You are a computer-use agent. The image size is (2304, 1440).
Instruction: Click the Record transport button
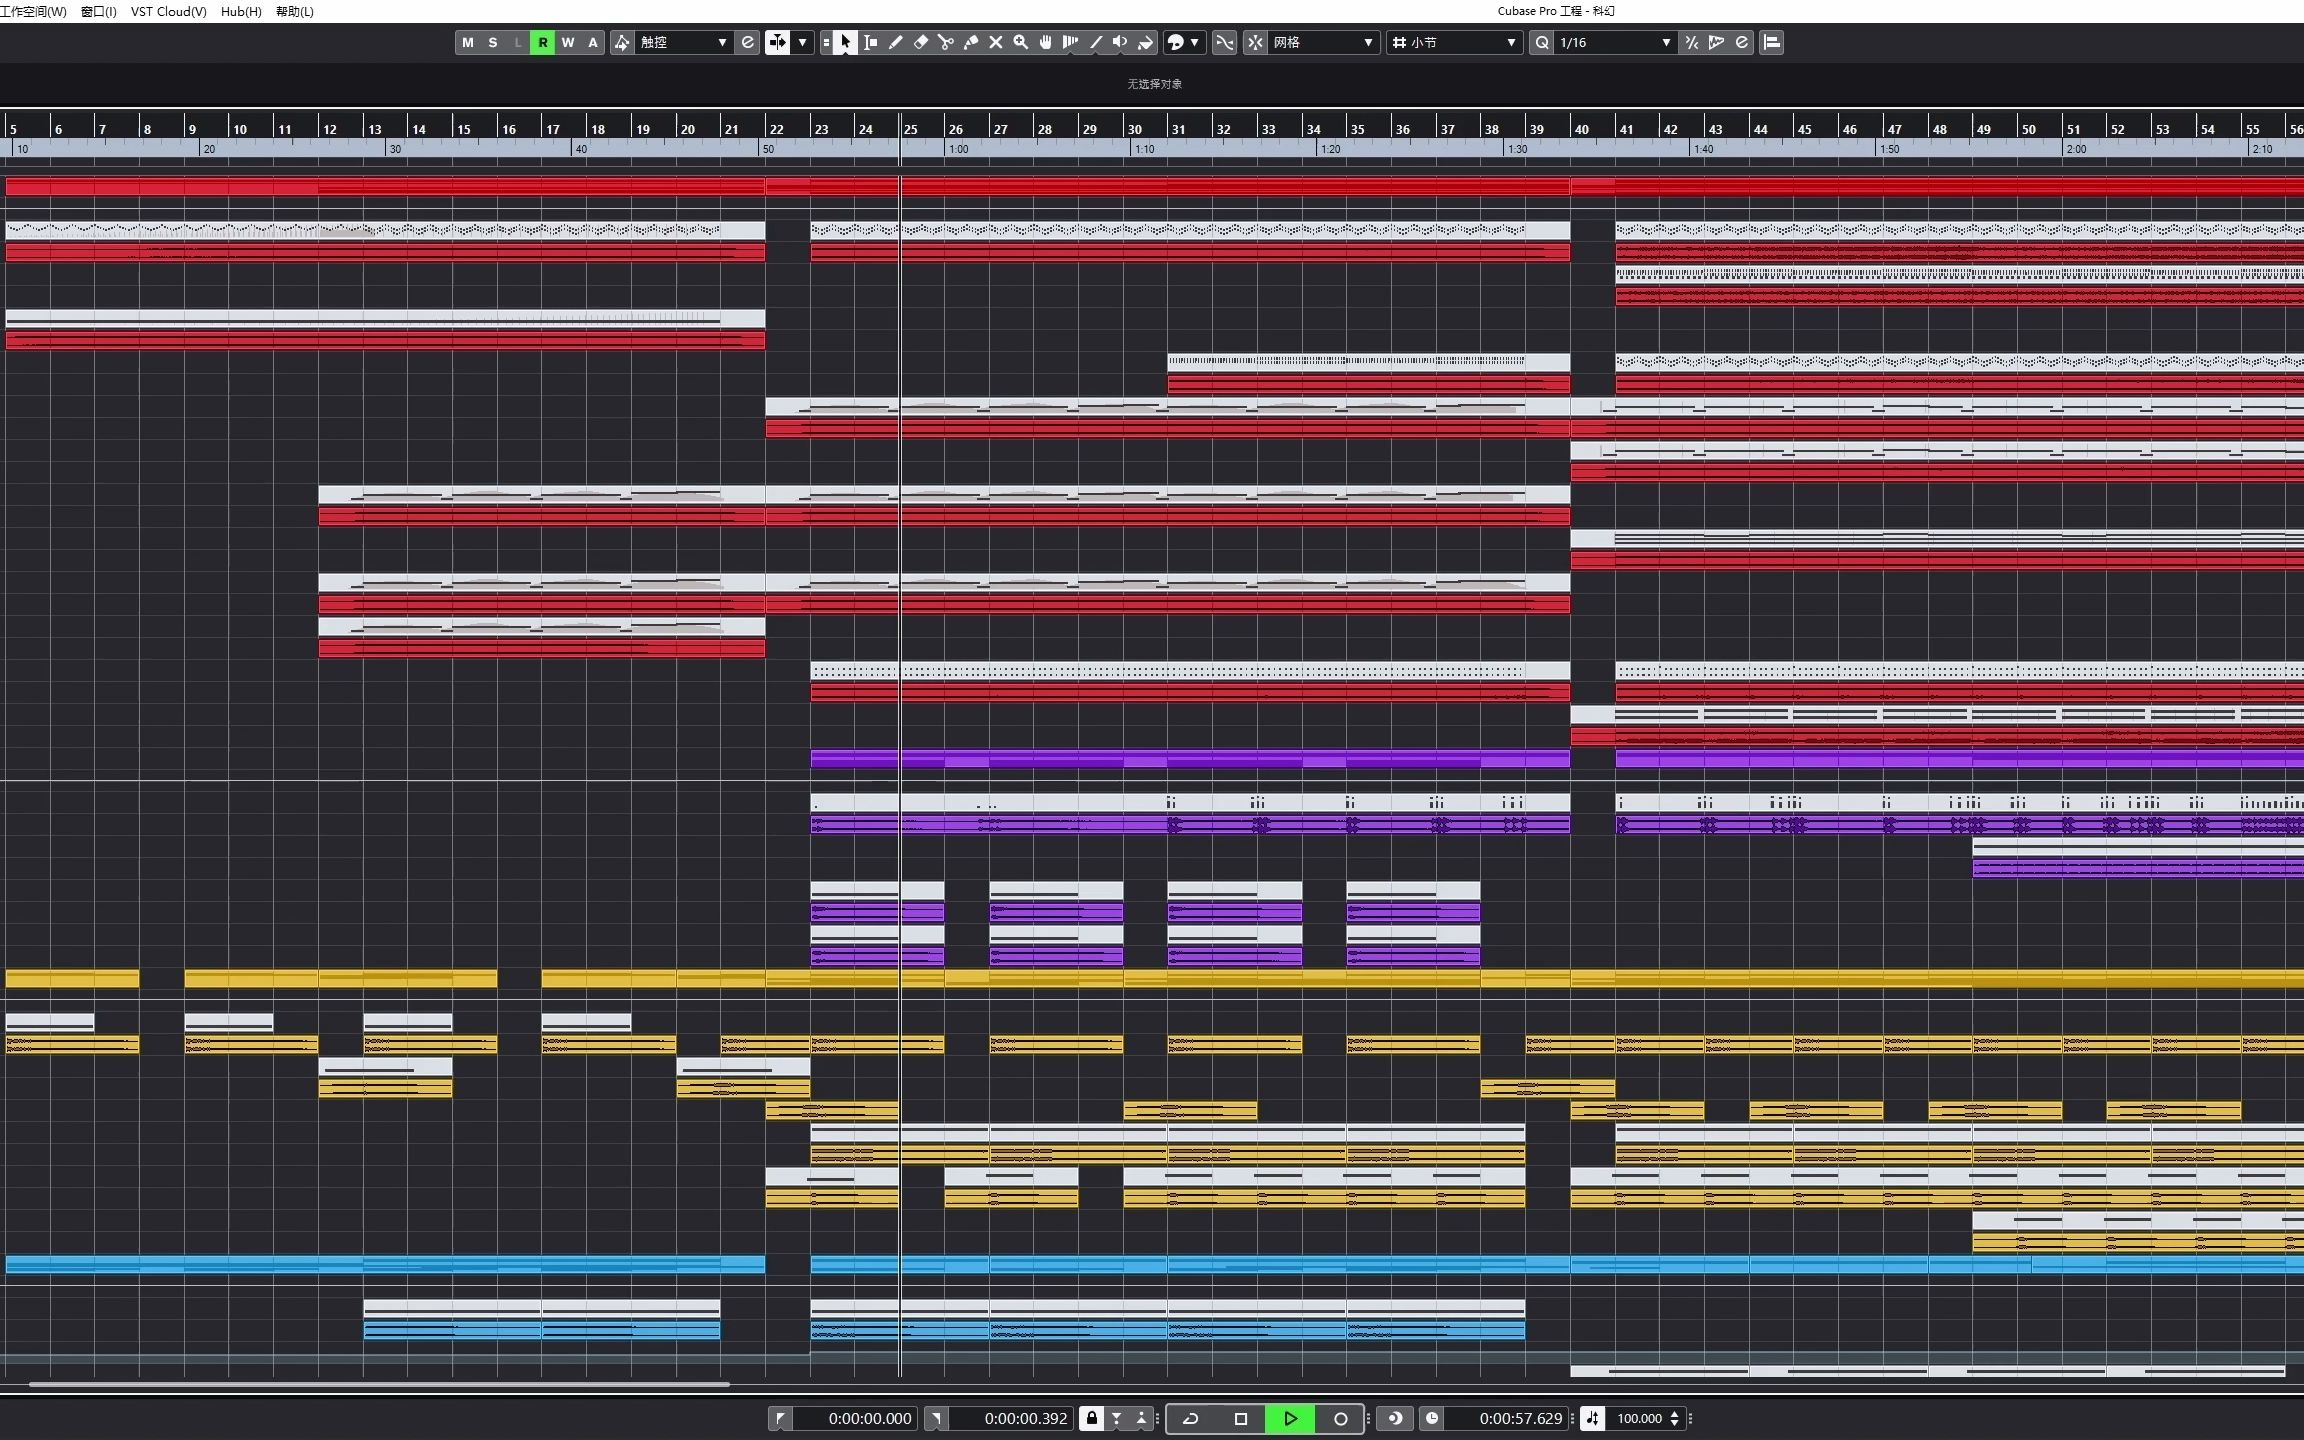1341,1418
